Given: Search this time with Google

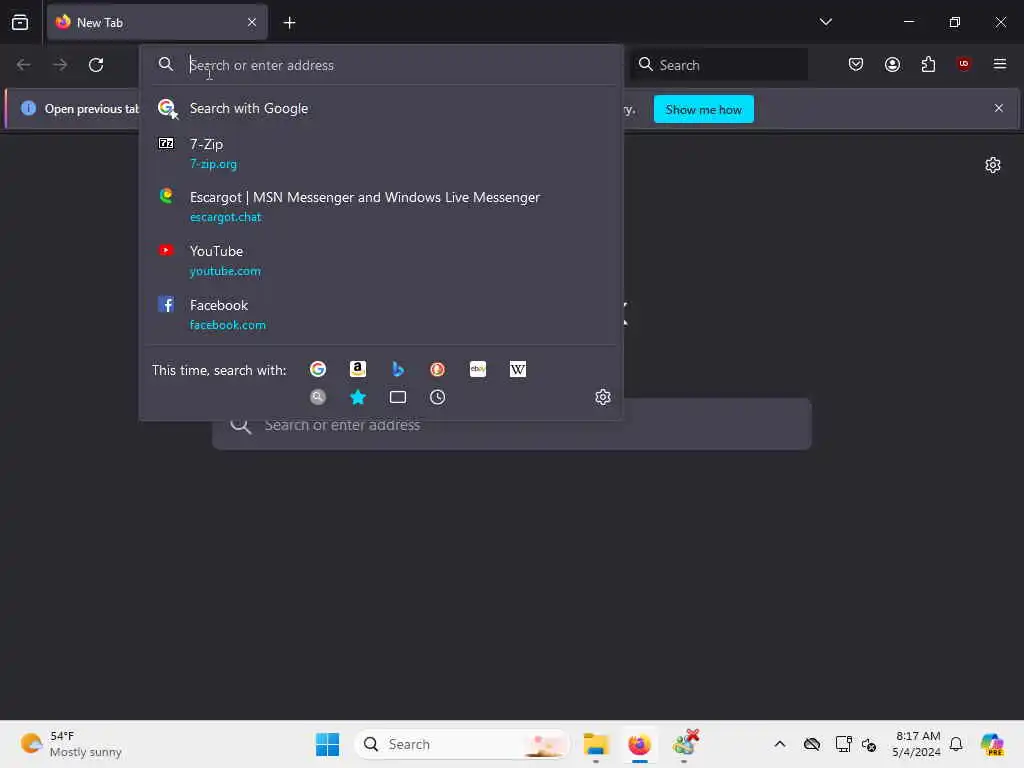Looking at the screenshot, I should tap(318, 370).
